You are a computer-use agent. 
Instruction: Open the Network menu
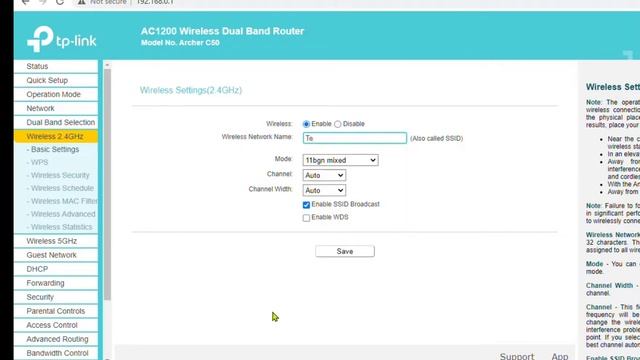point(56,108)
